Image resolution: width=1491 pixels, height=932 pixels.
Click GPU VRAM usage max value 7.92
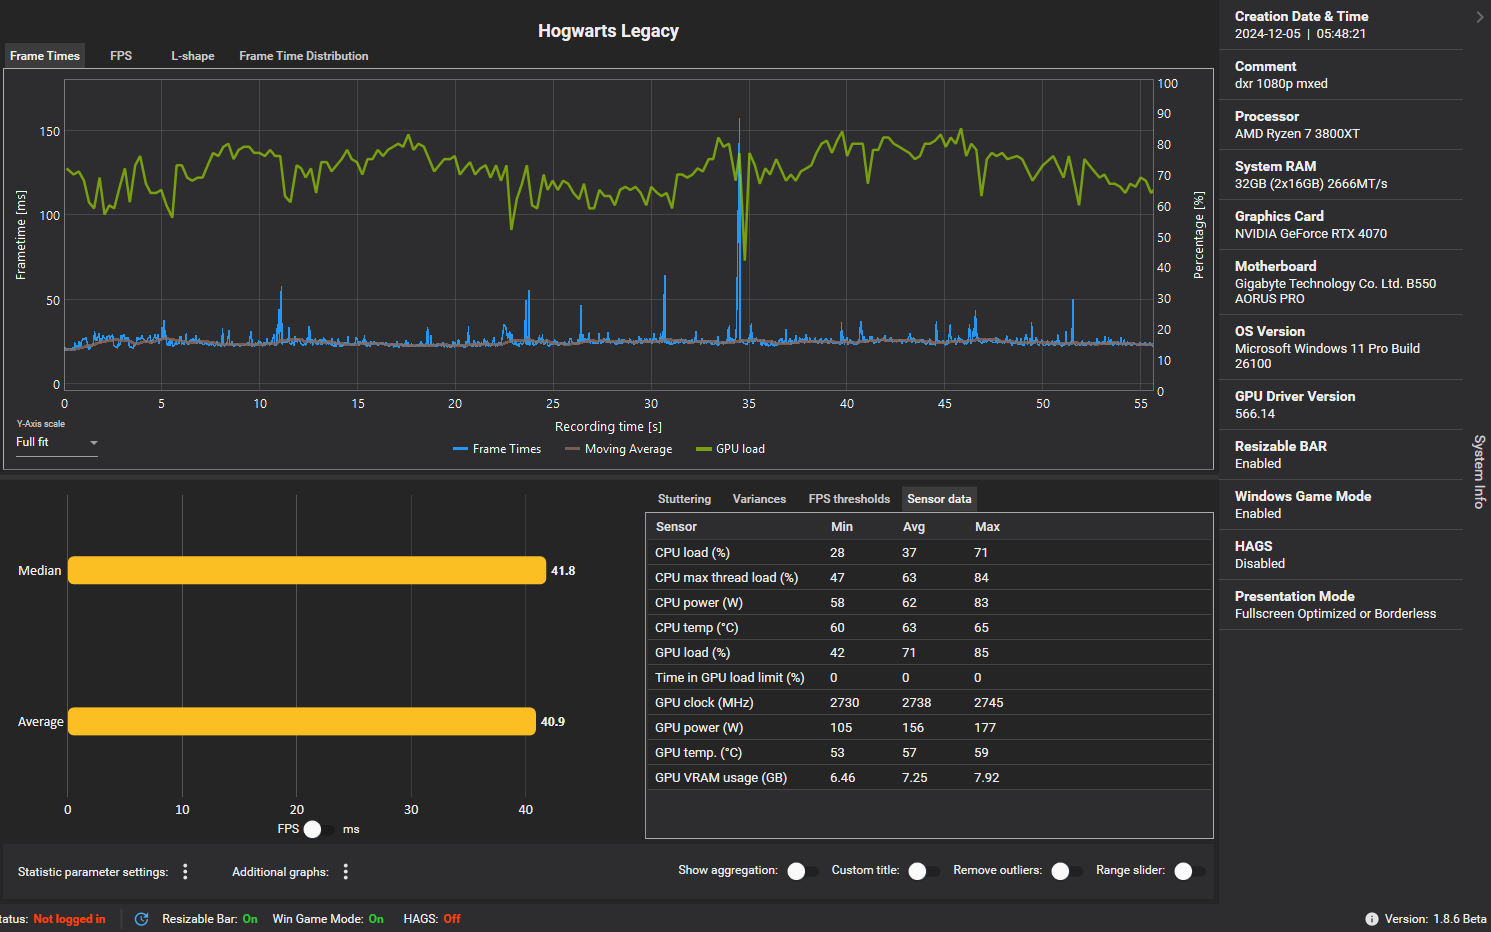pyautogui.click(x=987, y=778)
